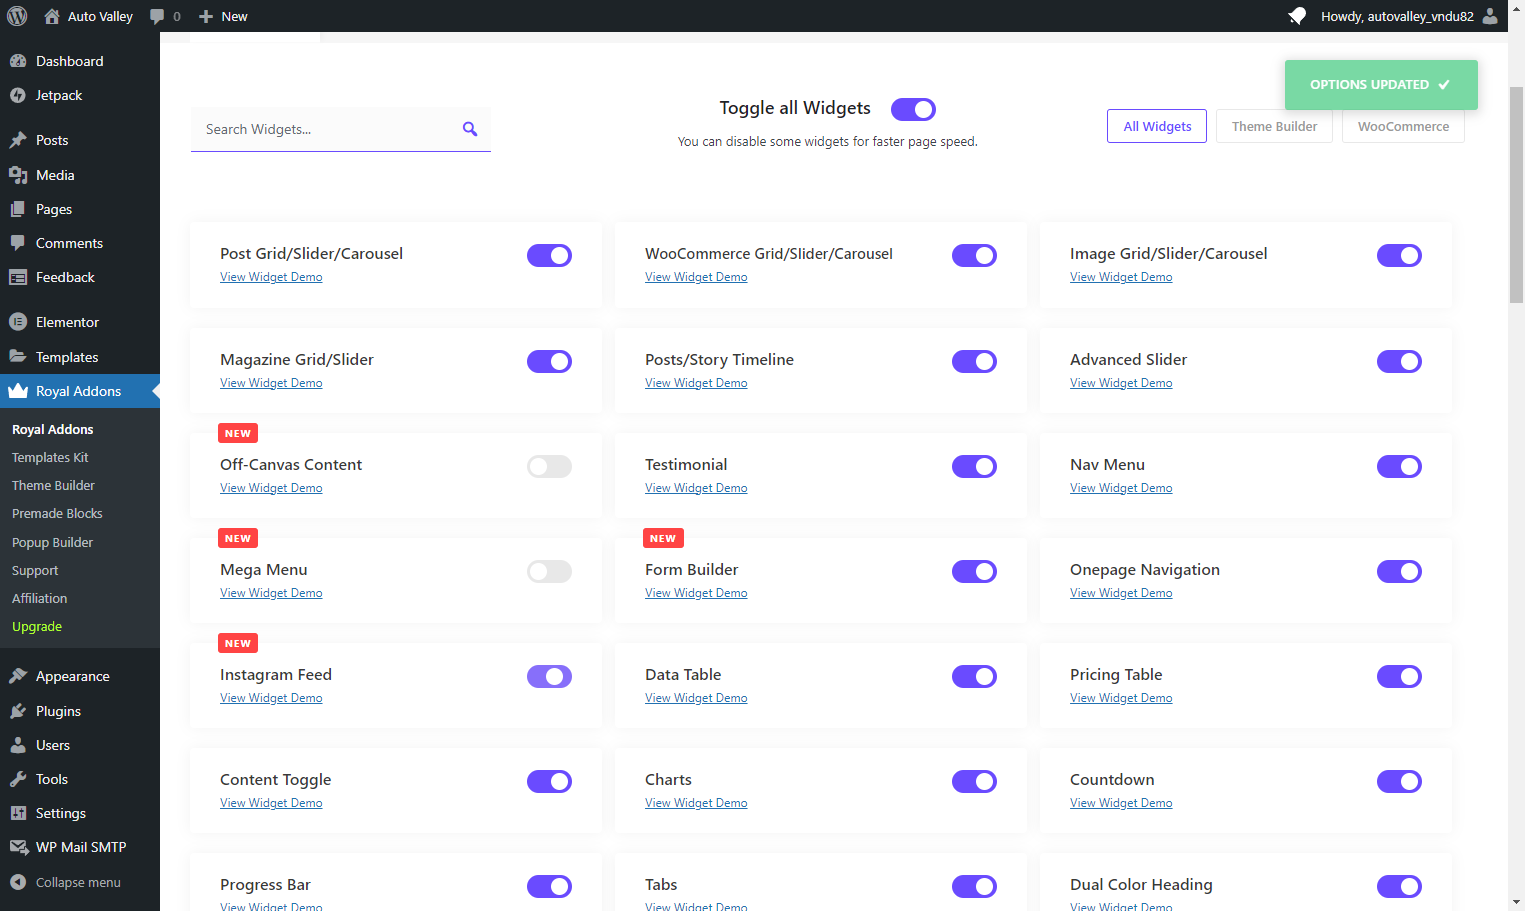Image resolution: width=1525 pixels, height=911 pixels.
Task: Click the rocket notification icon in admin bar
Action: tap(1297, 16)
